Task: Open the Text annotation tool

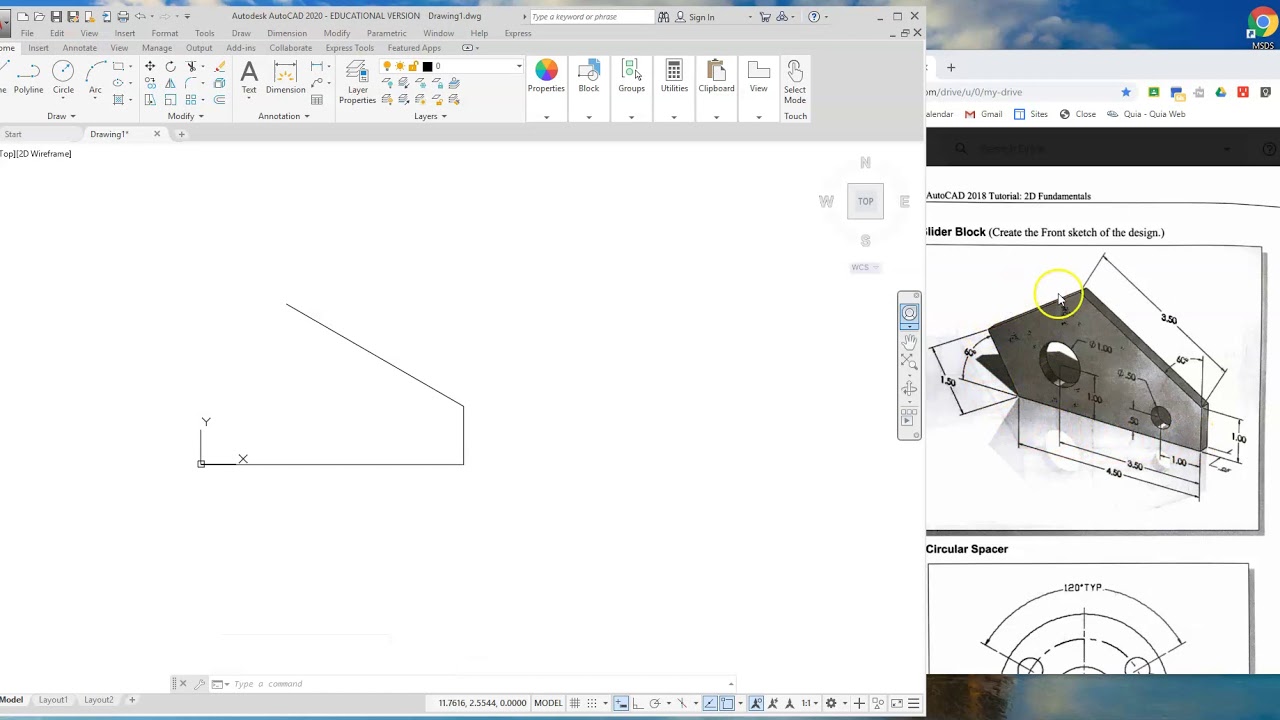Action: coord(249,77)
